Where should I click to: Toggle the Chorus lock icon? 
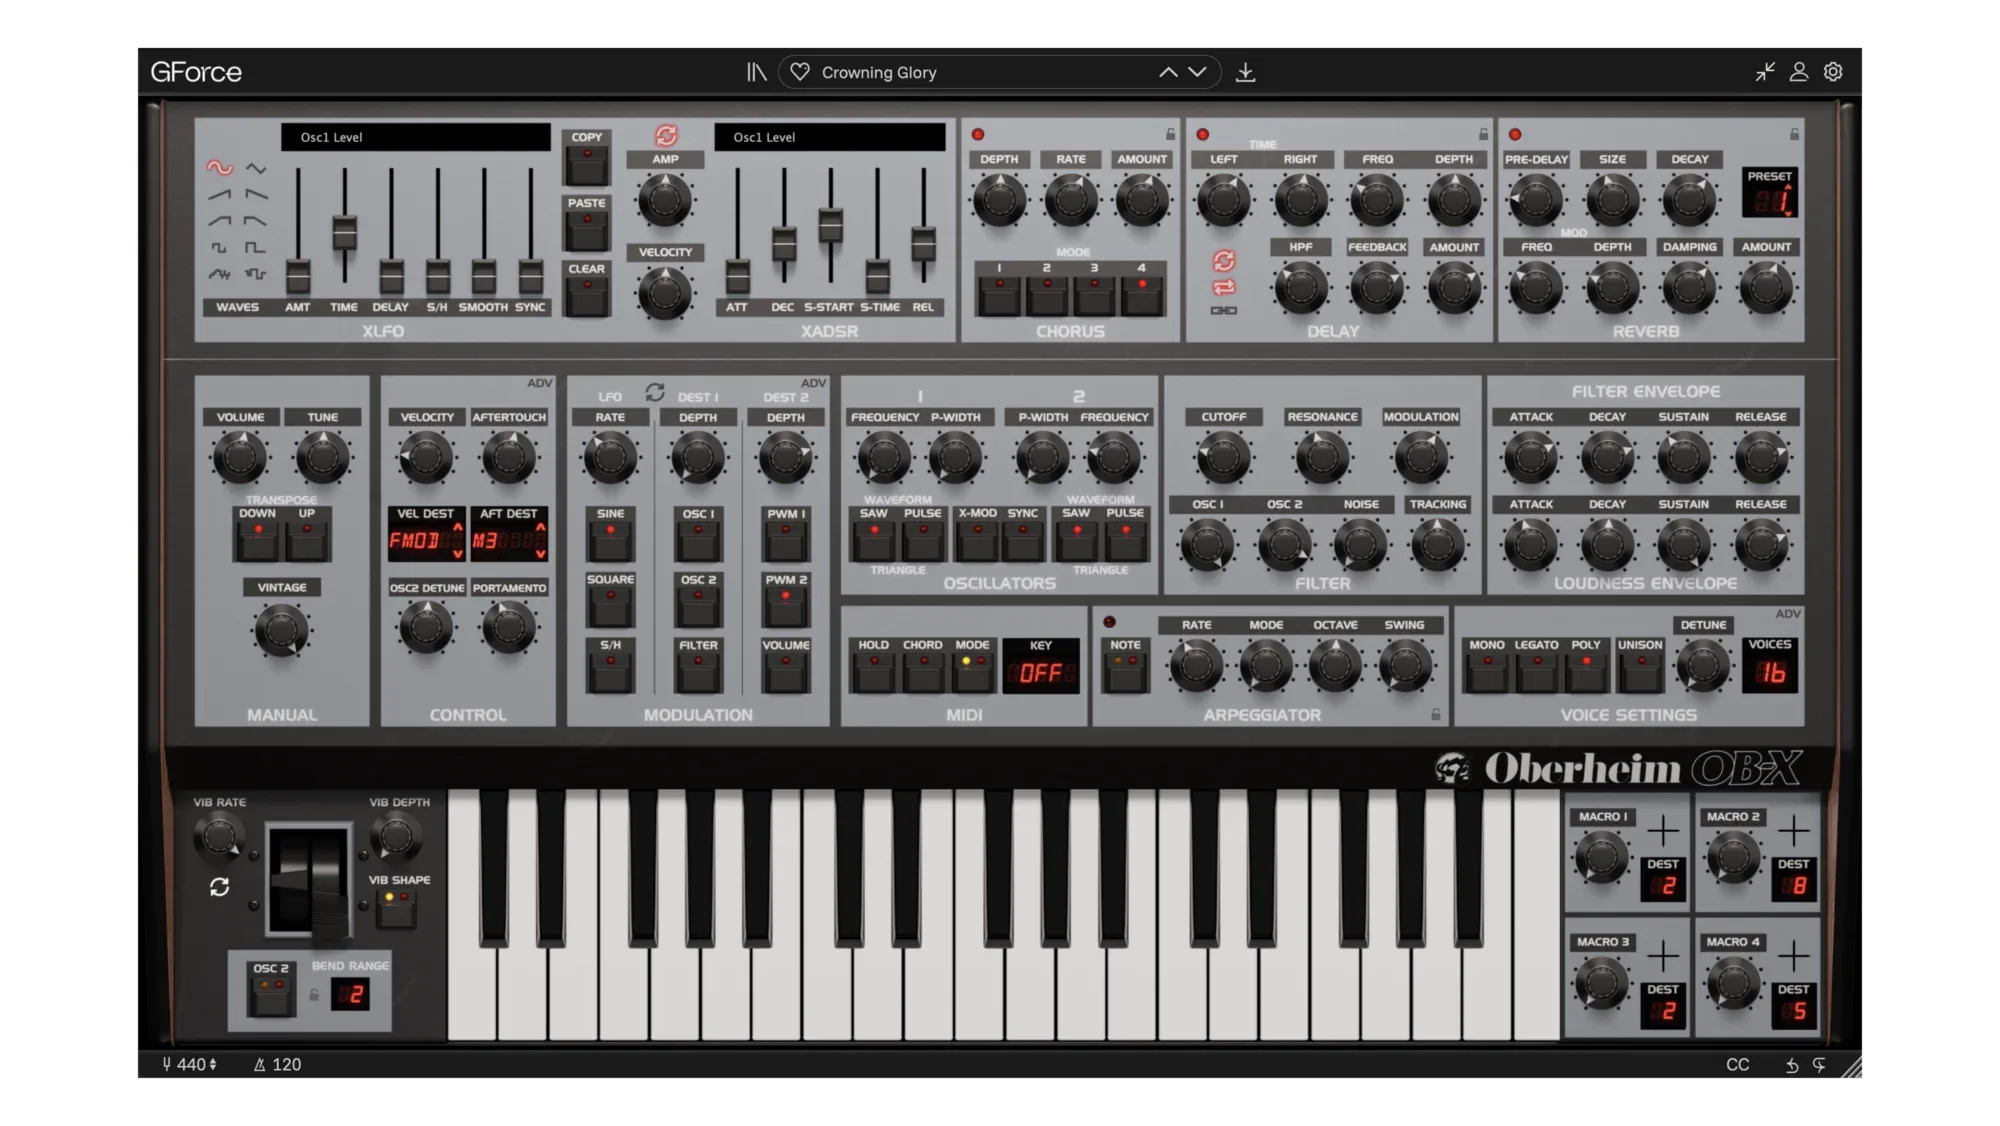click(1170, 134)
